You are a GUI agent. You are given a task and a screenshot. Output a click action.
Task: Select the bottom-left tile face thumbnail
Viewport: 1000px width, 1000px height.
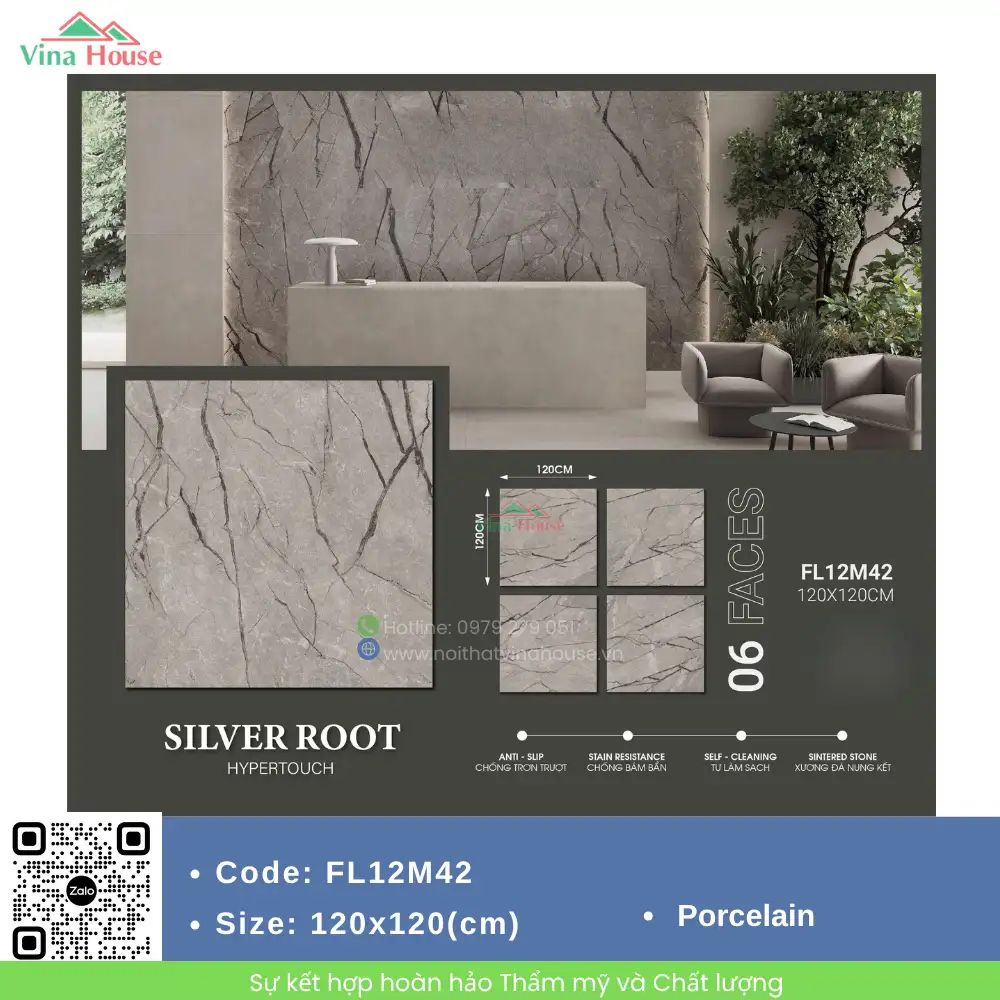548,643
